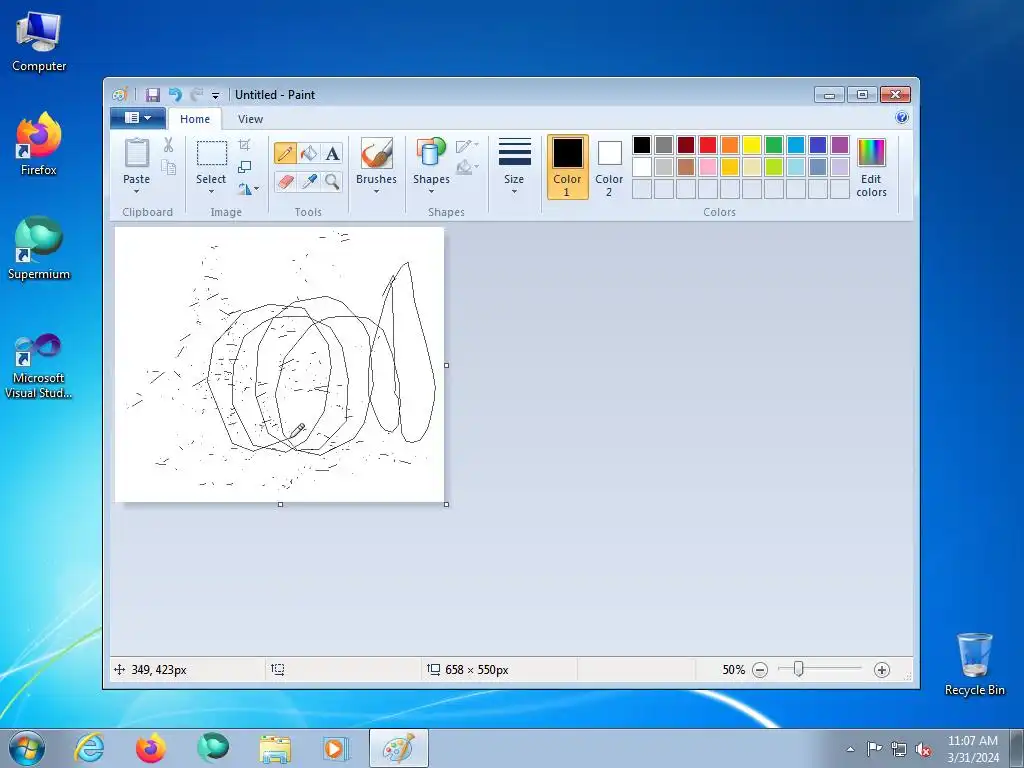The image size is (1024, 768).
Task: Switch to the Home ribbon tab
Action: pos(195,119)
